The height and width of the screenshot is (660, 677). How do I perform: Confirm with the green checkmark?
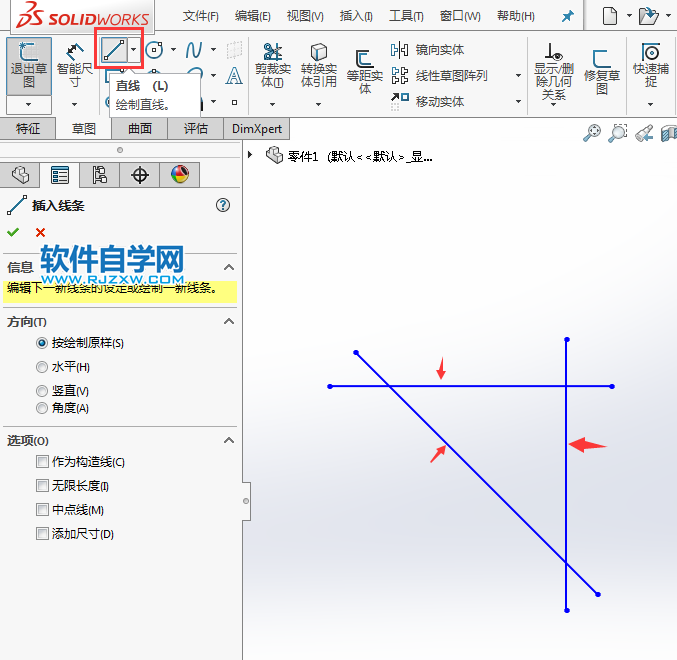pos(13,232)
